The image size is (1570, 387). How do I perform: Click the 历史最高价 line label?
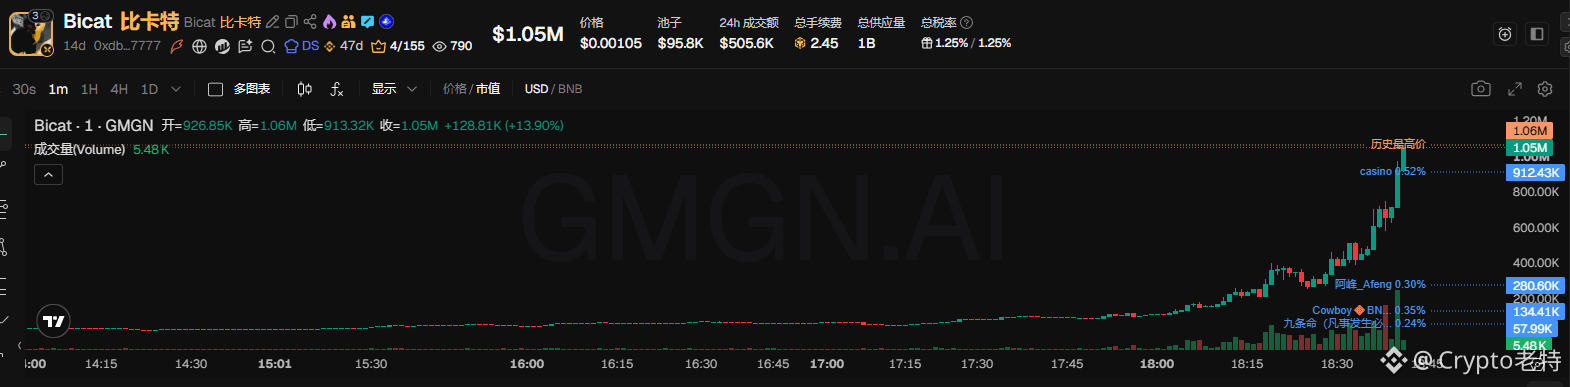pos(1398,144)
